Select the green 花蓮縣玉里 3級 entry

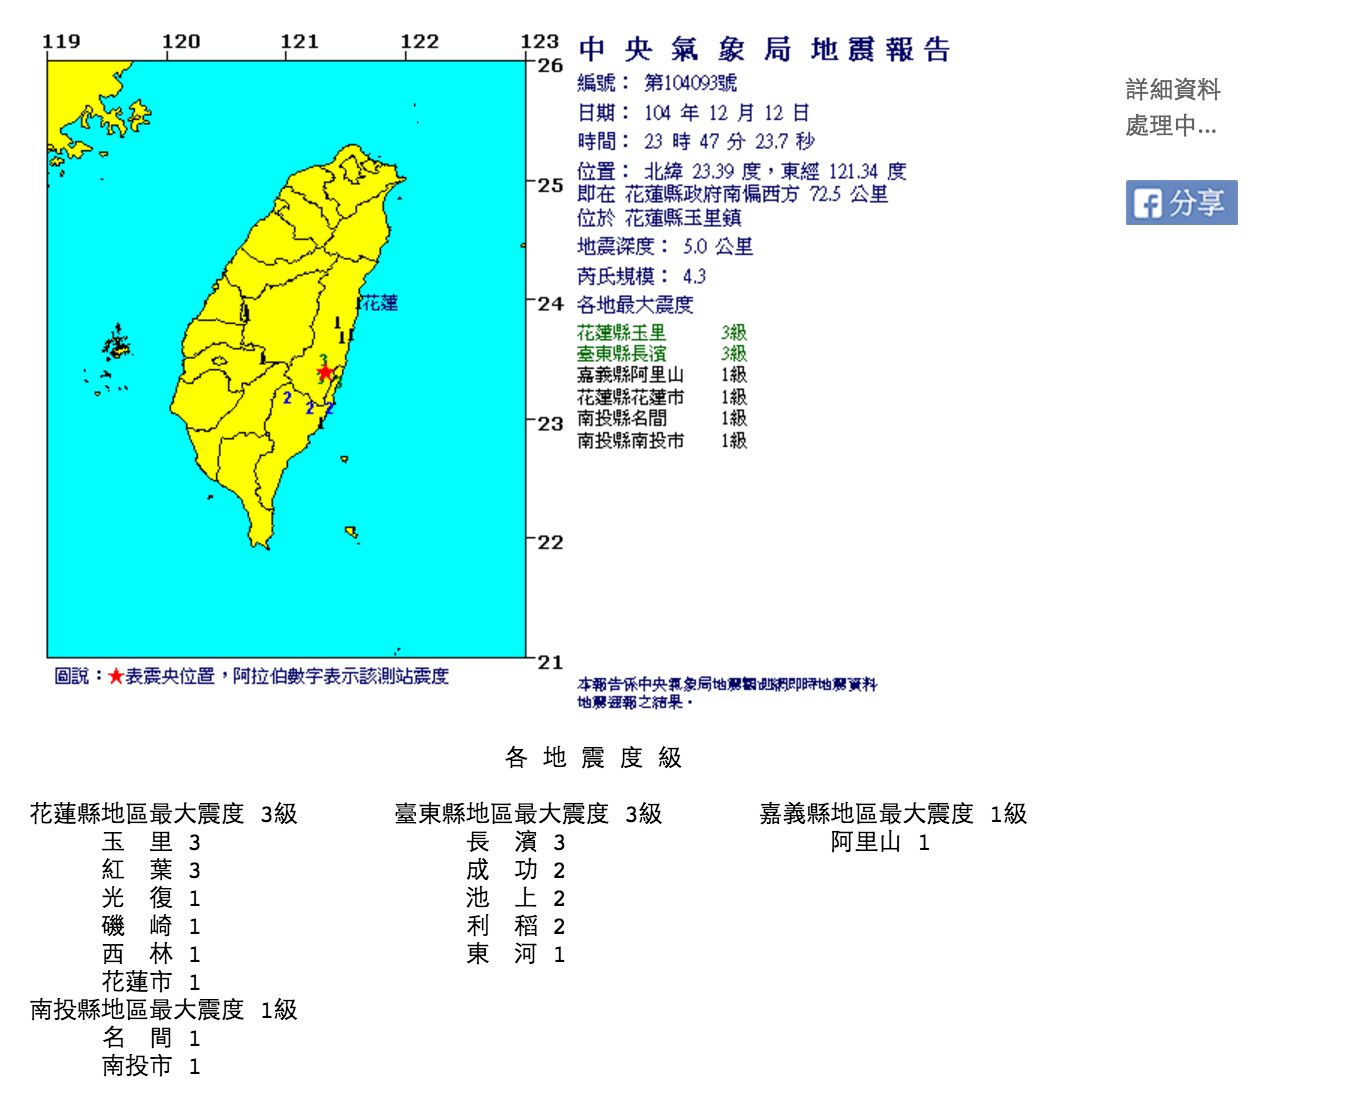pos(661,333)
